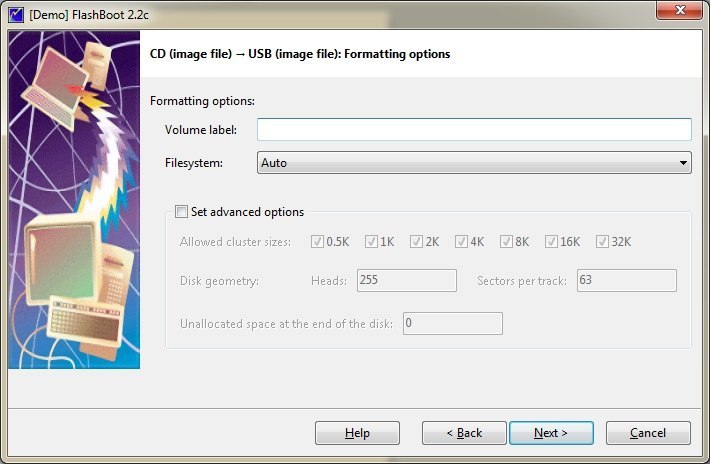The width and height of the screenshot is (710, 464).
Task: Toggle the 16K cluster size checkbox
Action: (551, 242)
